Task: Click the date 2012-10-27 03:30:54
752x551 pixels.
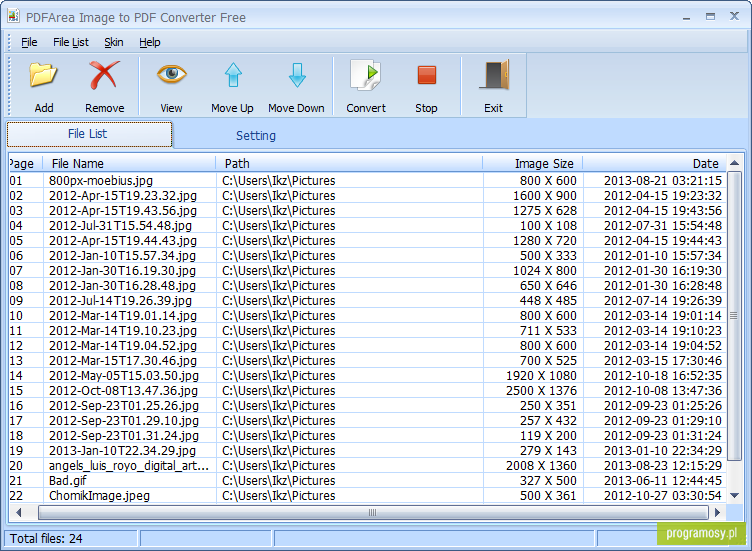Action: [663, 495]
